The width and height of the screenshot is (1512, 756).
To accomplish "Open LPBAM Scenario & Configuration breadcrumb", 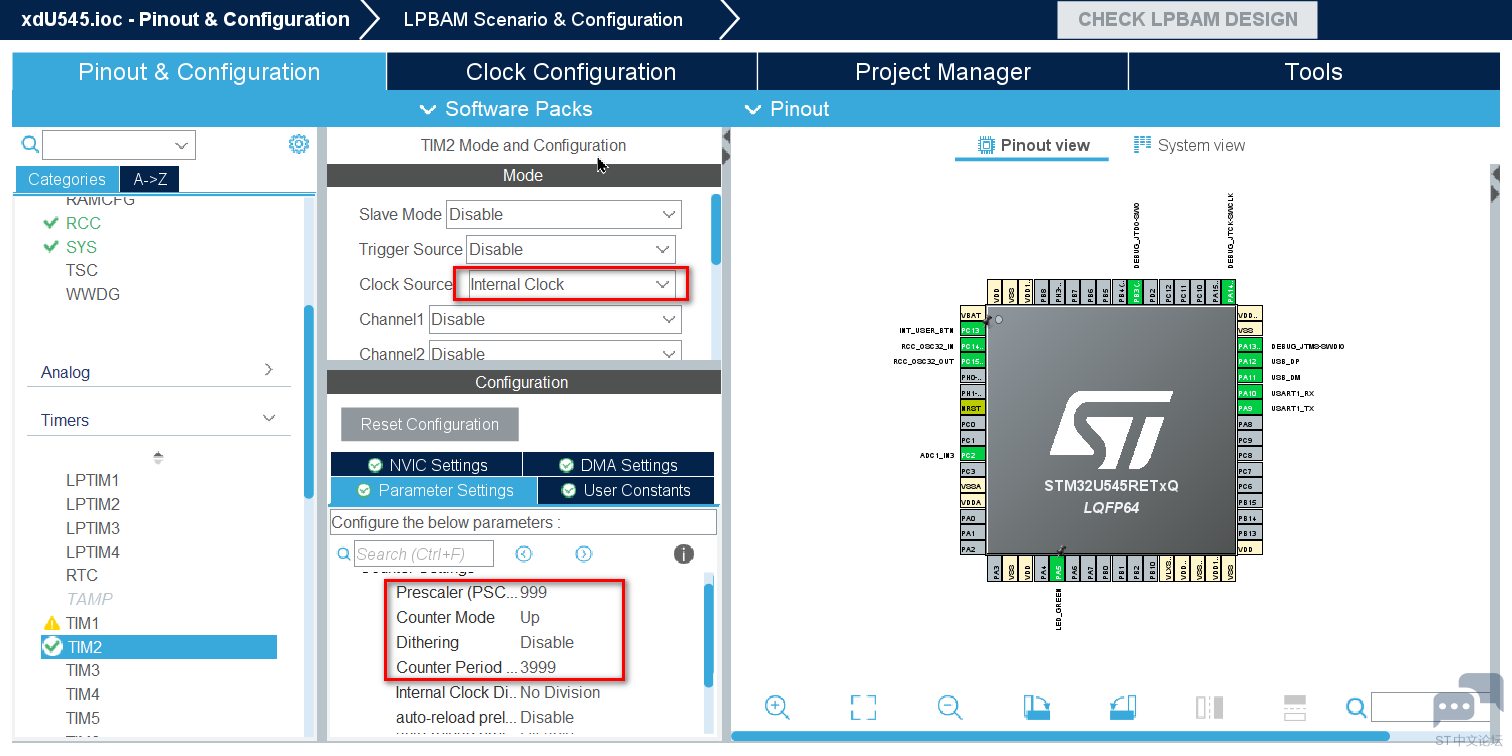I will click(x=543, y=19).
